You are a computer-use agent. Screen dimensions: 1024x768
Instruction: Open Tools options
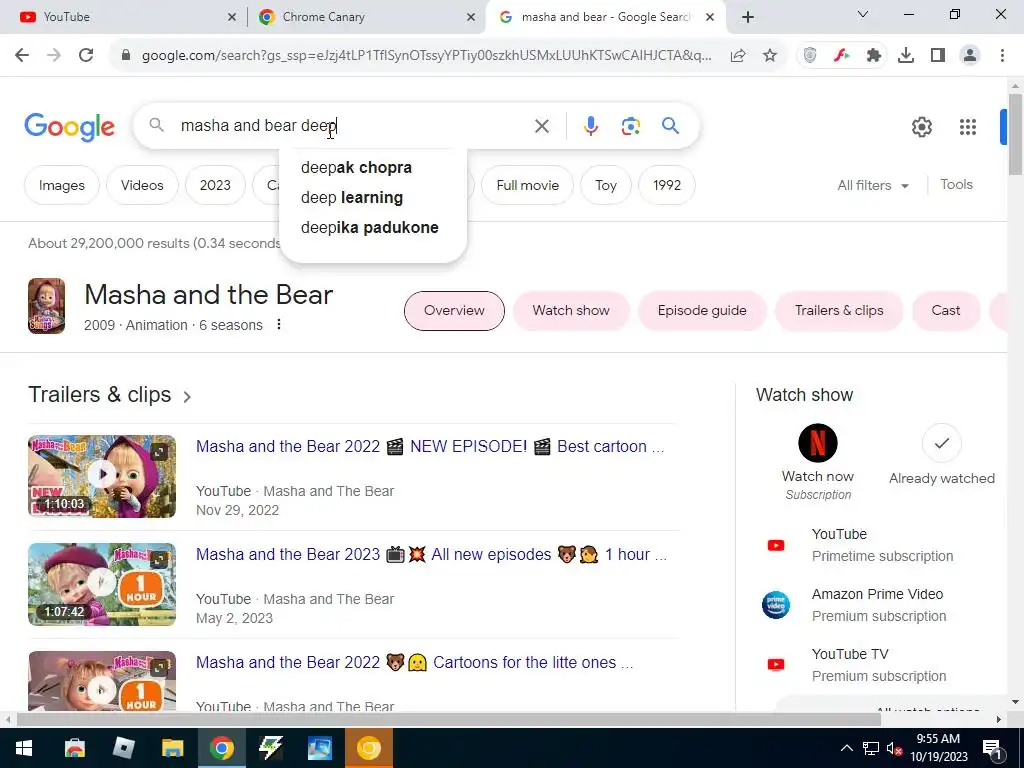pos(956,185)
